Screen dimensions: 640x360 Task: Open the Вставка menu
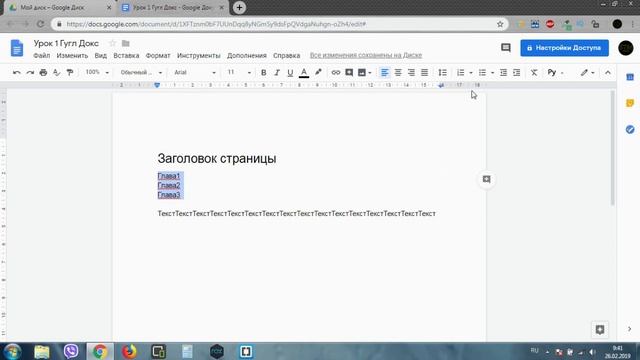(x=126, y=56)
